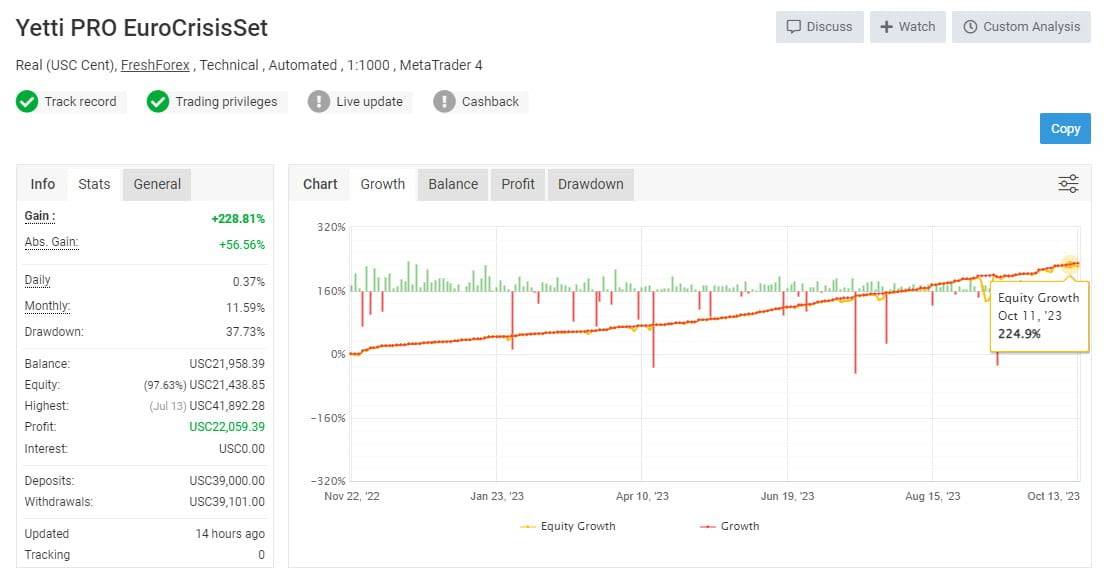Viewport: 1111px width, 580px height.
Task: Click the Gain label in stats
Action: coord(40,217)
